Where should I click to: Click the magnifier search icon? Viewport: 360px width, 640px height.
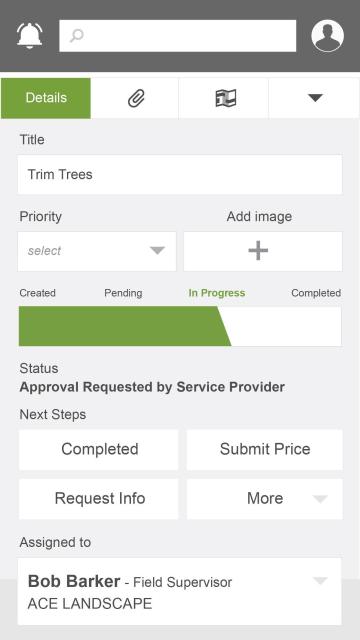(x=76, y=36)
